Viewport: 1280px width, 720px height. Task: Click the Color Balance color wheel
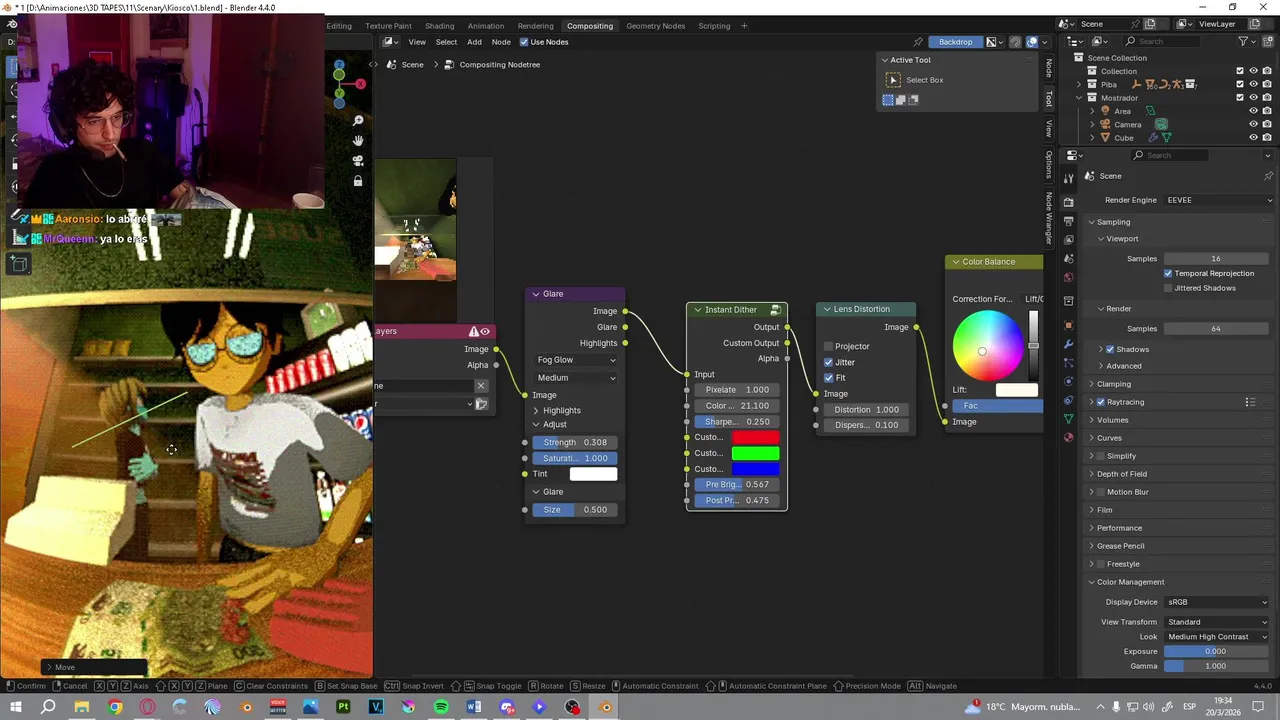[x=987, y=346]
